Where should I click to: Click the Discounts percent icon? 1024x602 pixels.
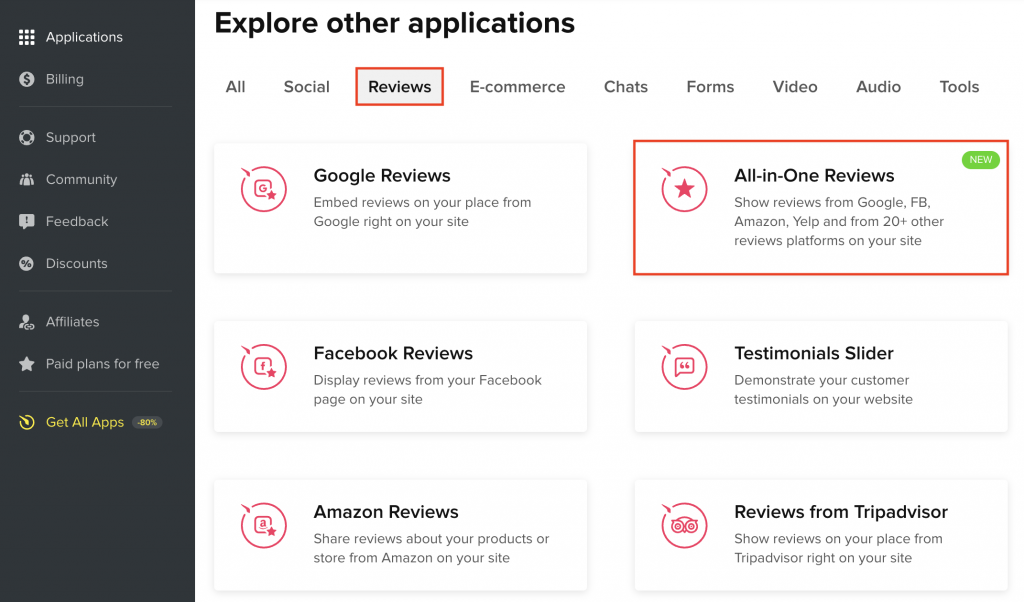point(27,264)
